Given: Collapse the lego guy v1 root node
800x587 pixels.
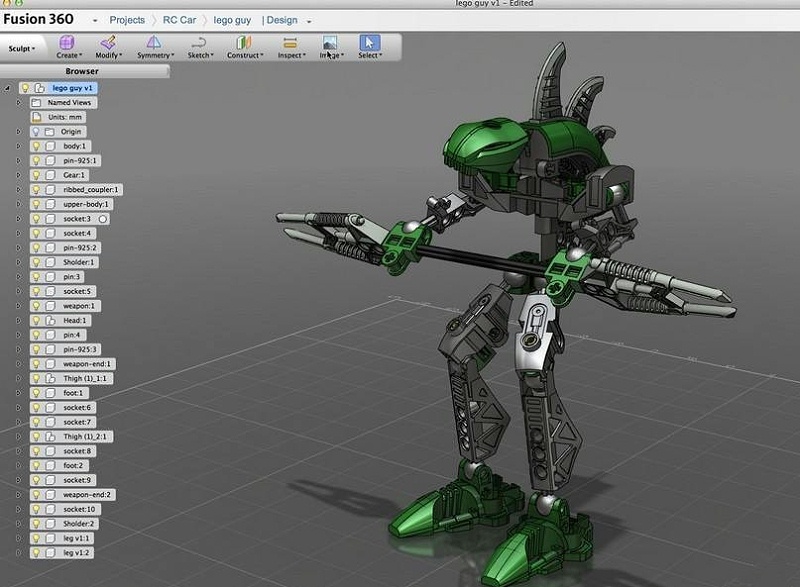Looking at the screenshot, I should 6,86.
